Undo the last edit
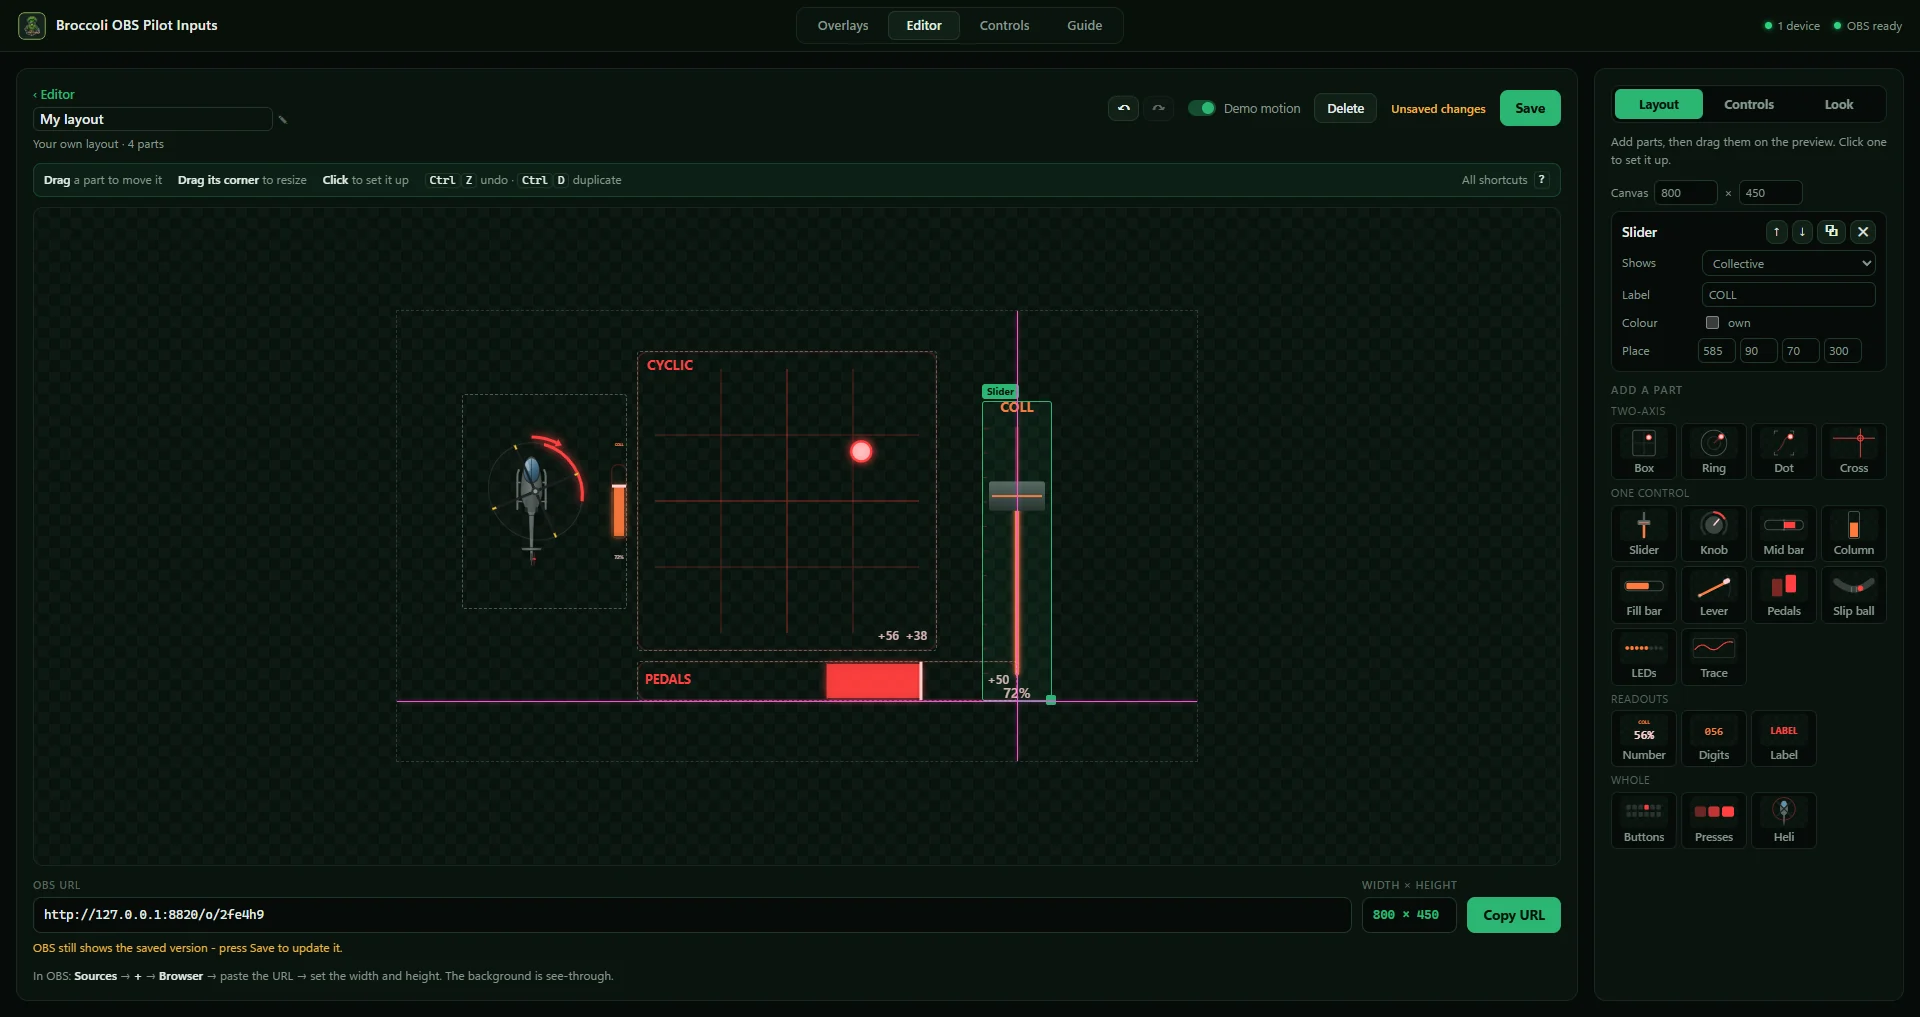This screenshot has height=1017, width=1920. (x=1124, y=108)
